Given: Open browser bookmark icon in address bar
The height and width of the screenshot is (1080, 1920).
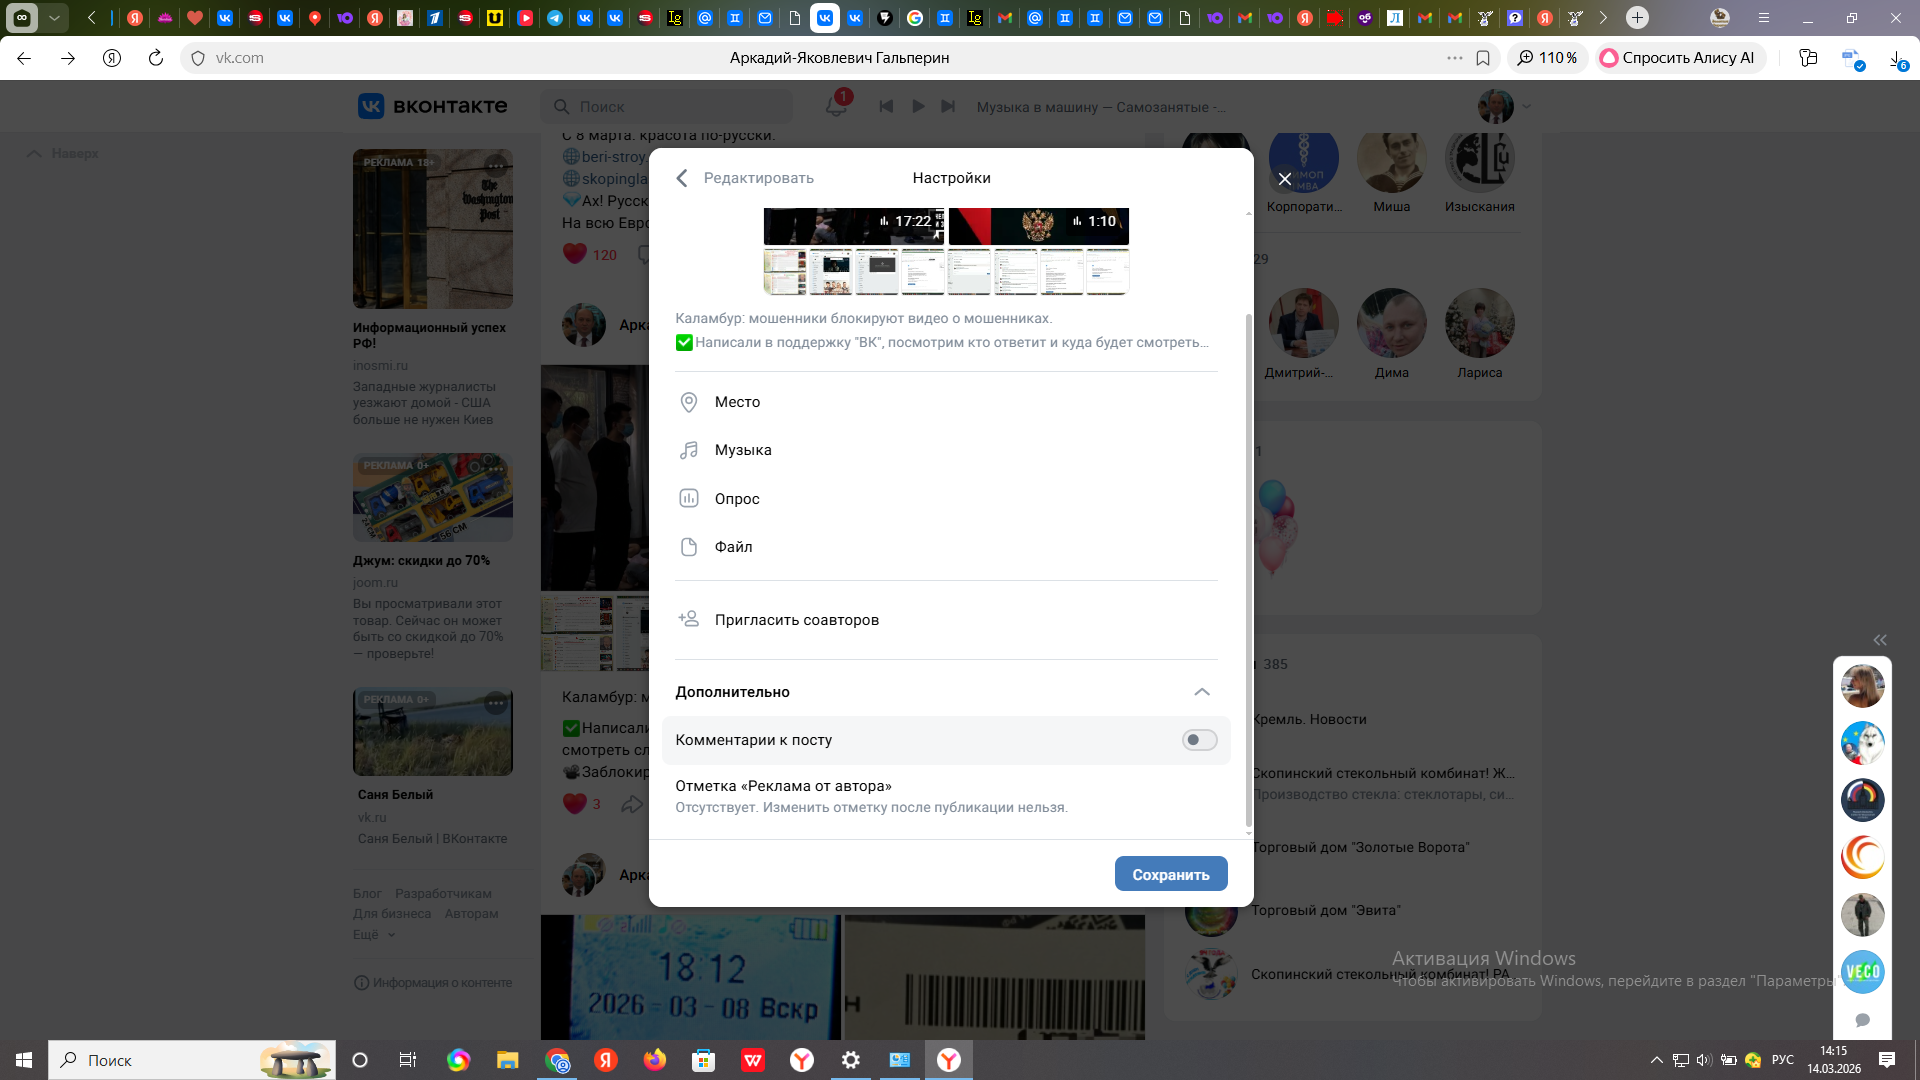Looking at the screenshot, I should pyautogui.click(x=1483, y=58).
